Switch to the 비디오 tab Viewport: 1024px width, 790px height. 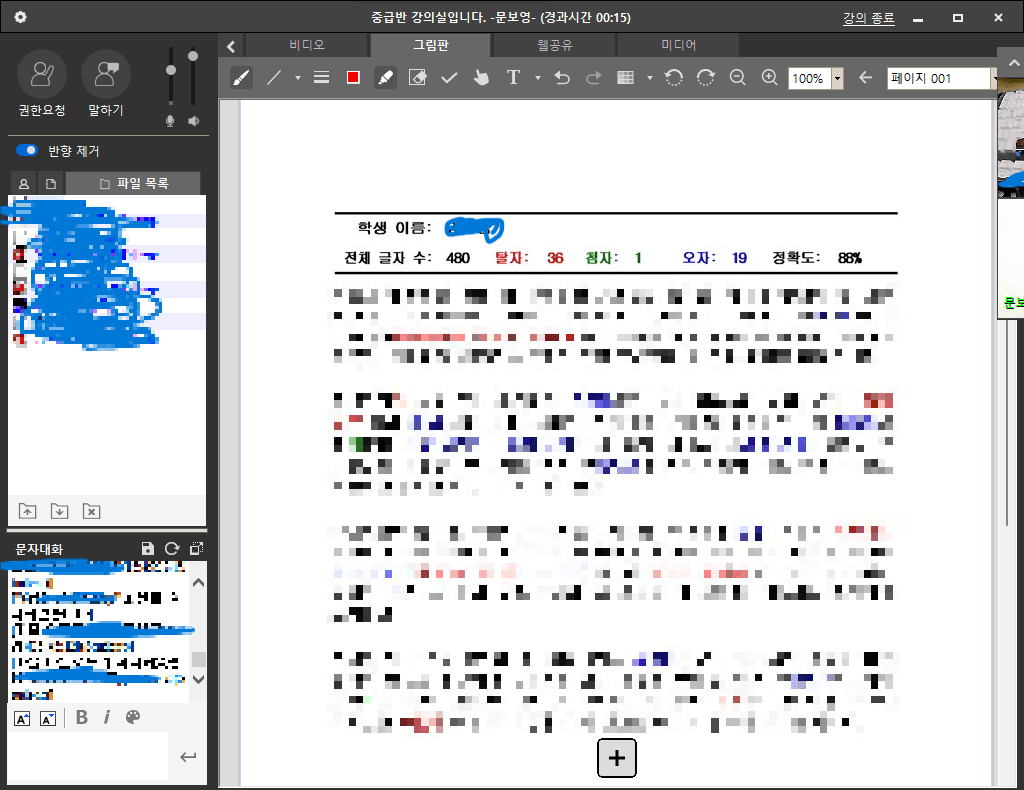tap(307, 45)
